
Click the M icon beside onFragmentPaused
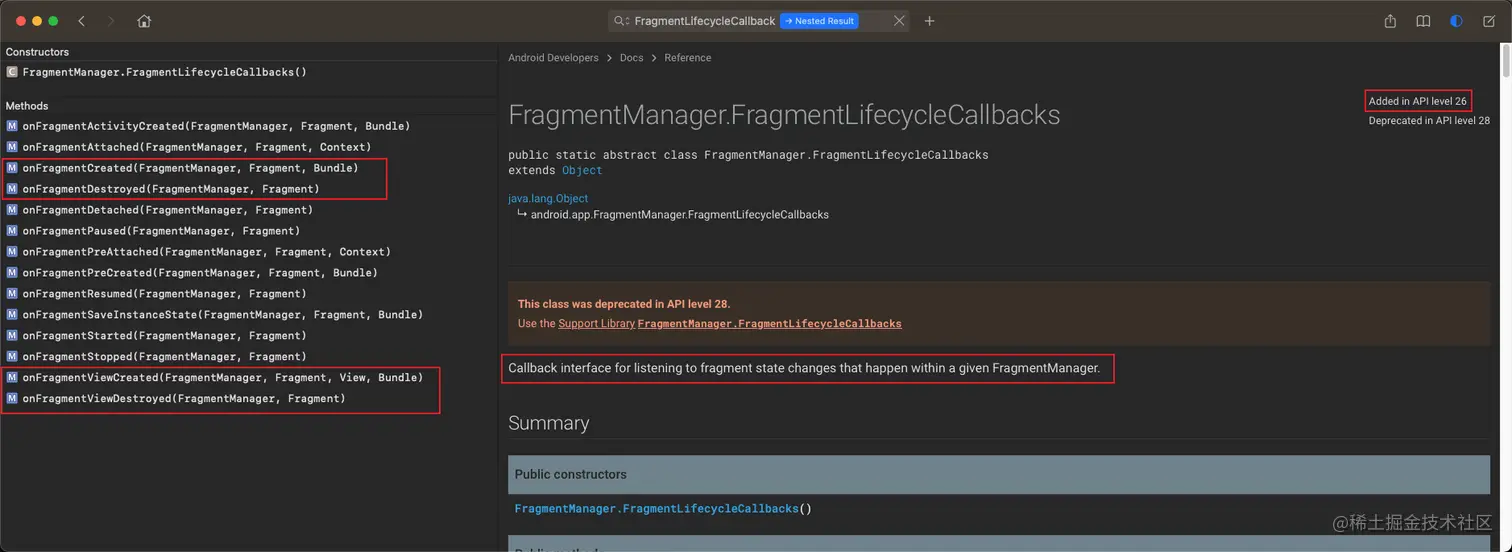pyautogui.click(x=12, y=231)
